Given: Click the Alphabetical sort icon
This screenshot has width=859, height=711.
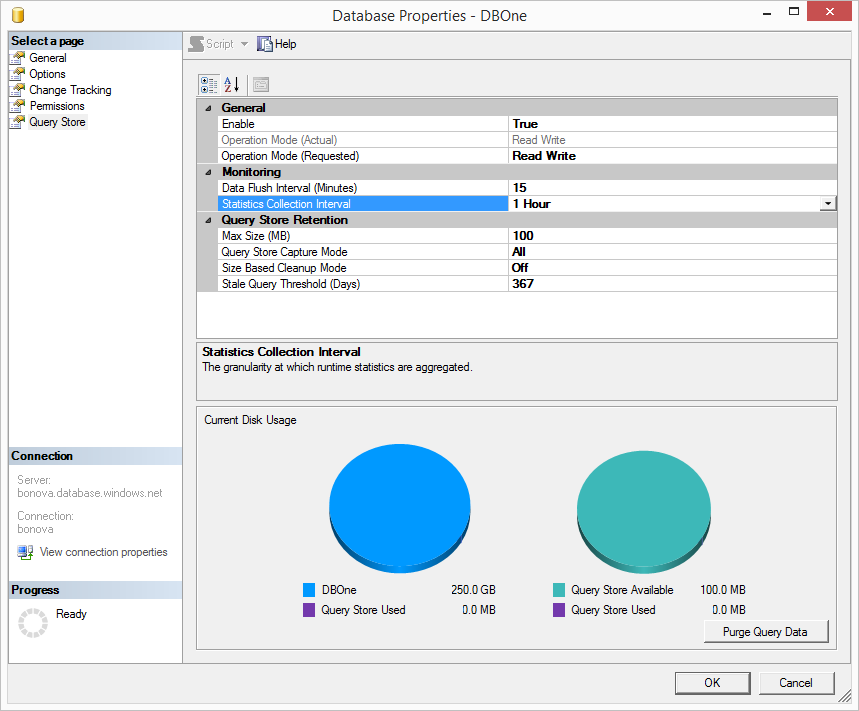Looking at the screenshot, I should coord(232,85).
